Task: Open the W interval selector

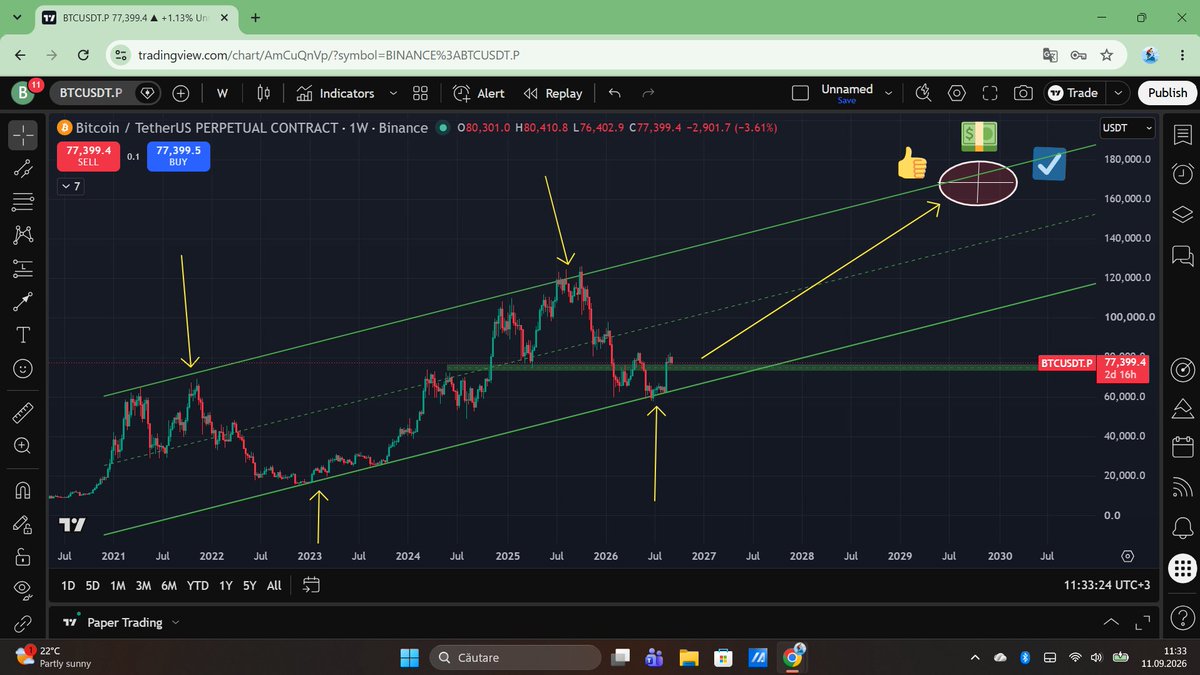Action: click(222, 93)
